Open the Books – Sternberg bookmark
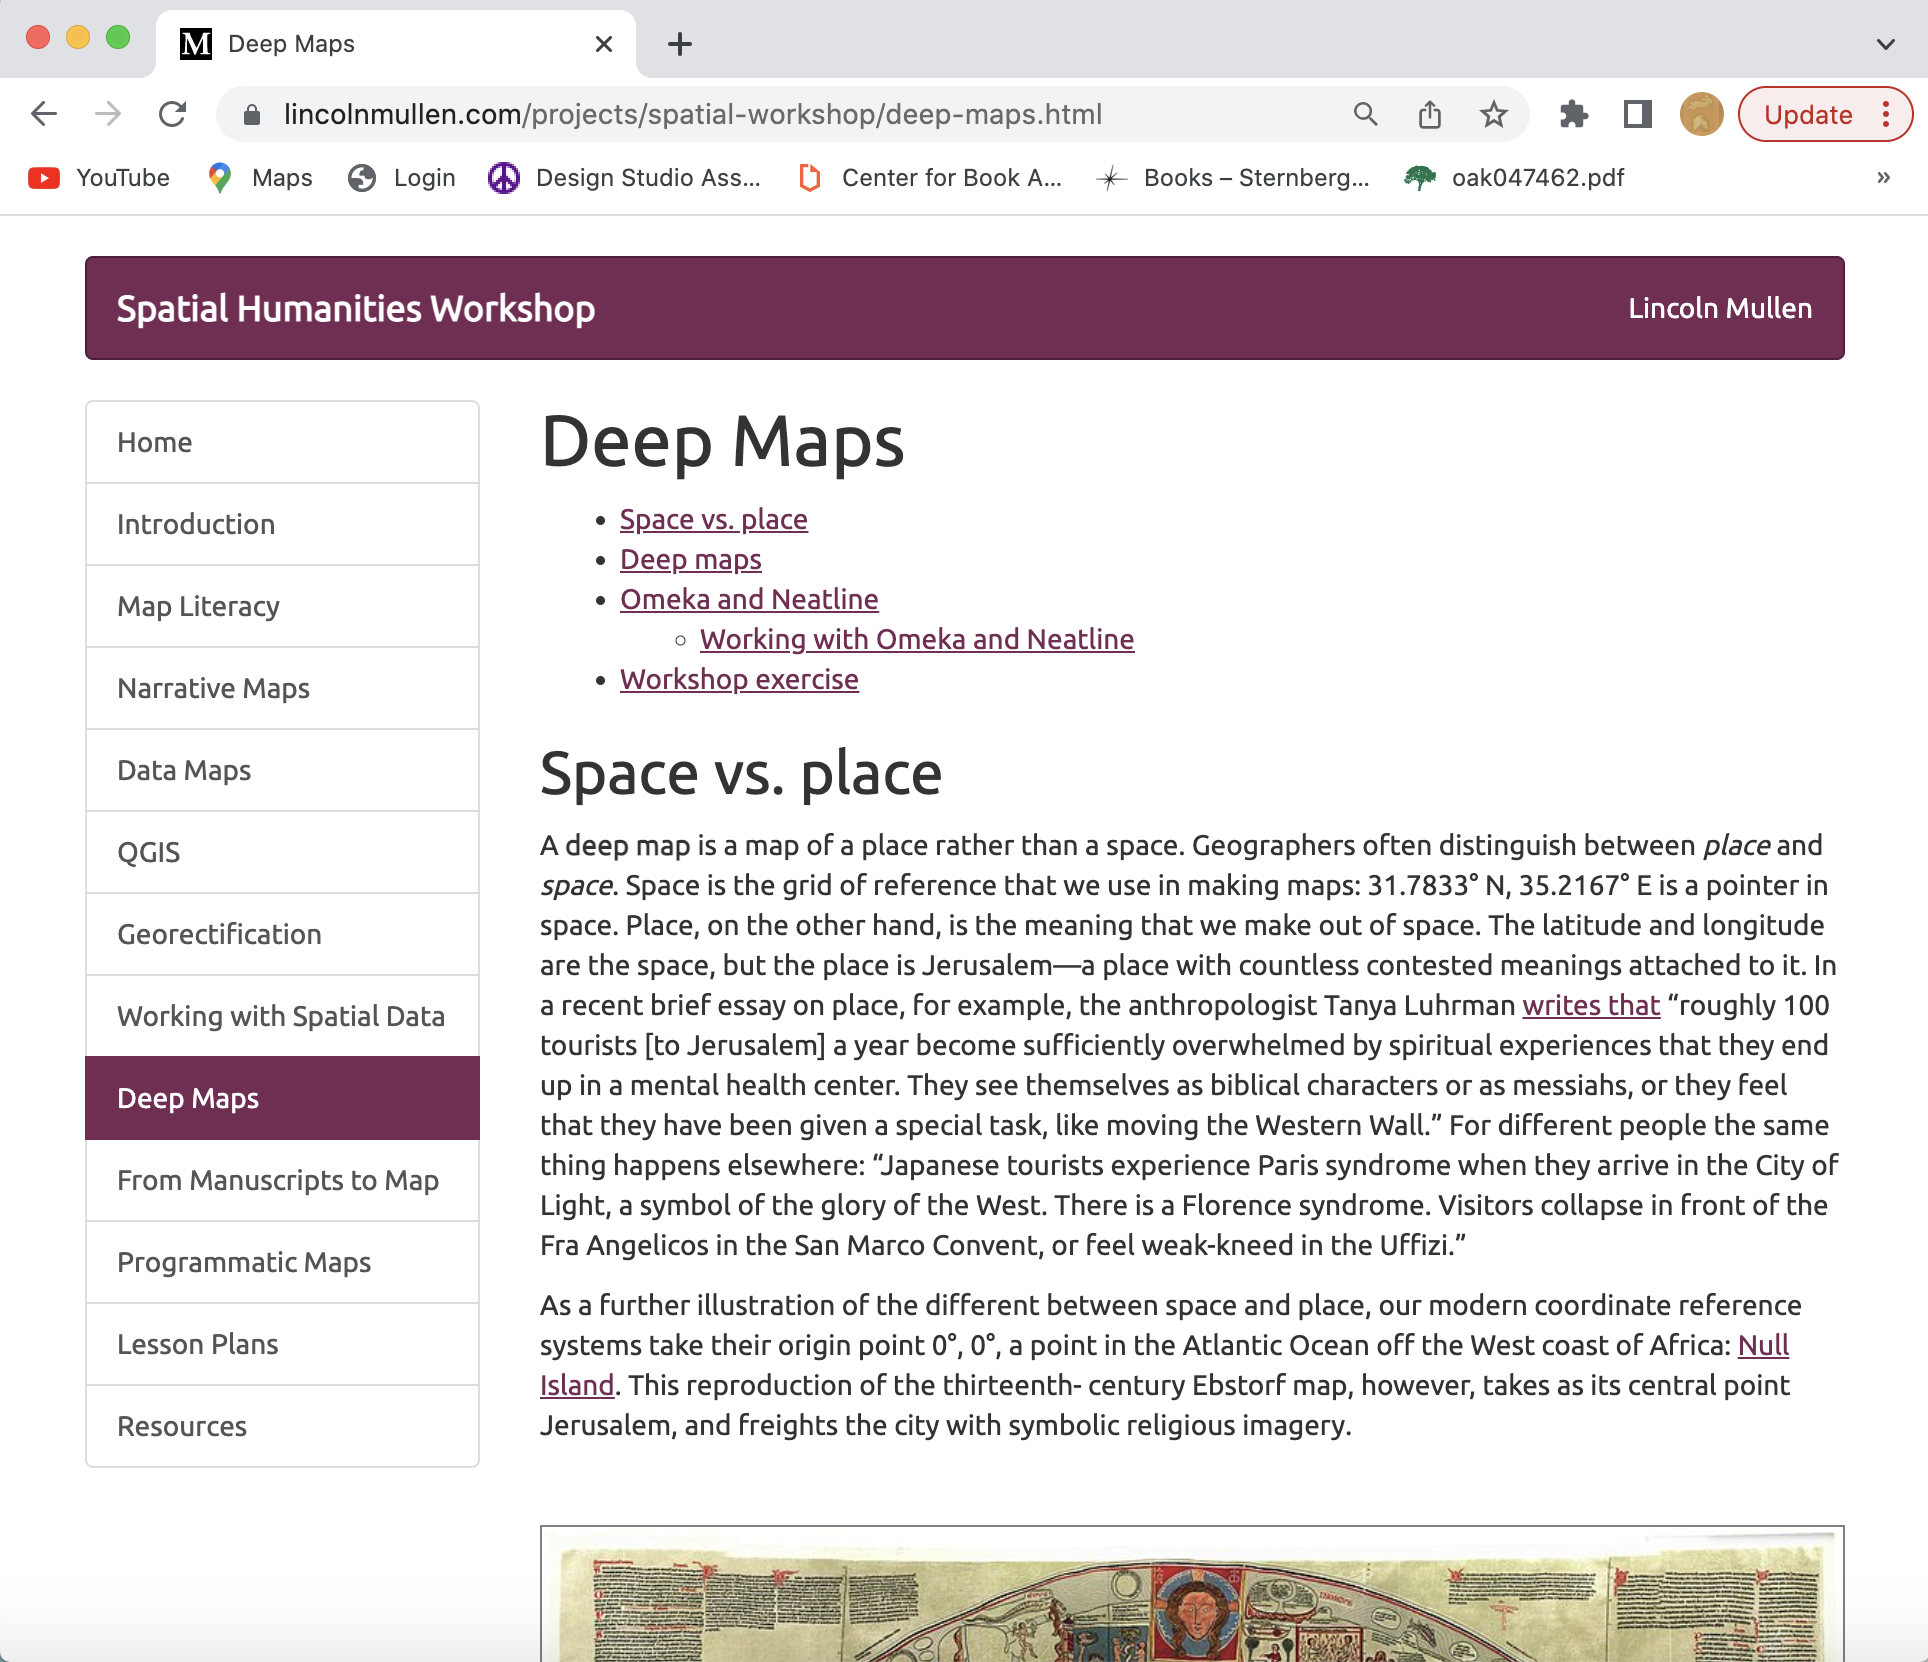The image size is (1928, 1662). 1234,178
